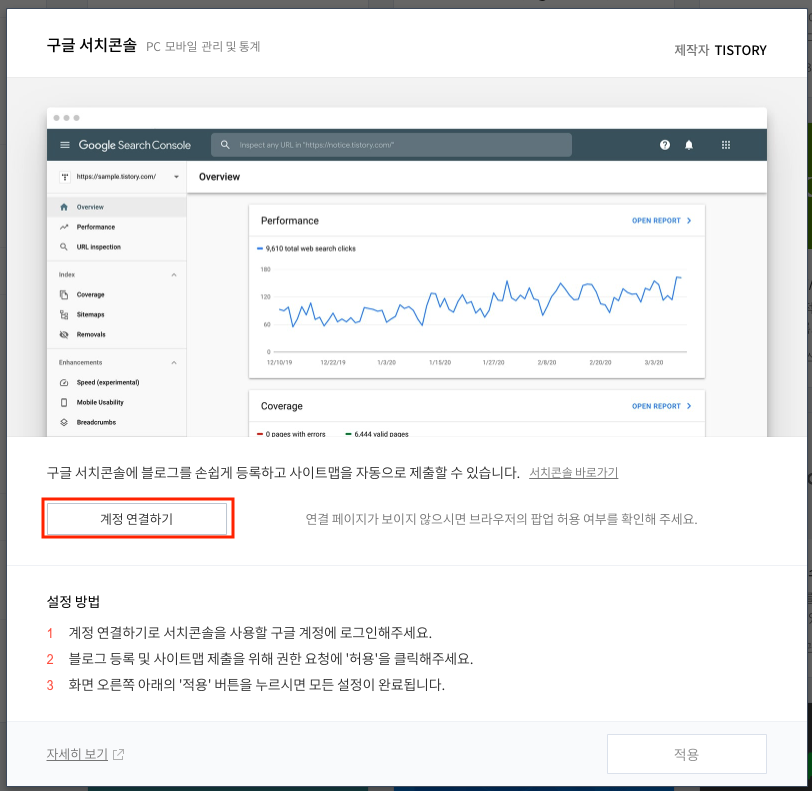Click step 1 text about 구글 계정 로그인
This screenshot has width=812, height=791.
[250, 632]
